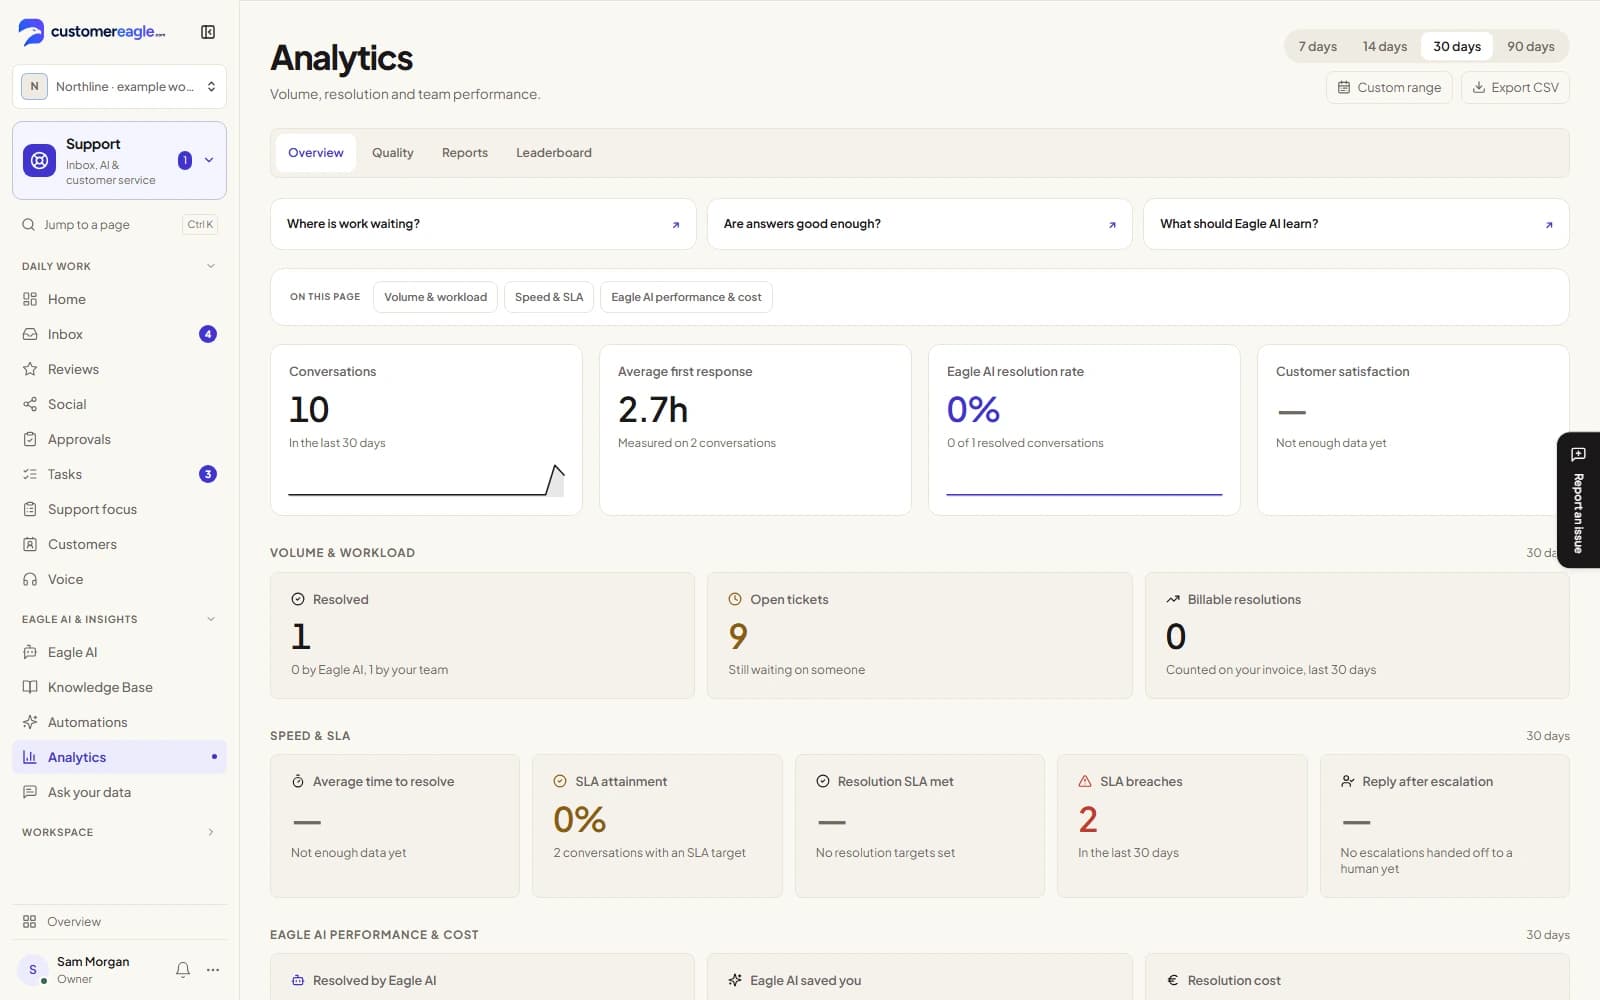Image resolution: width=1600 pixels, height=1000 pixels.
Task: Click Home icon in sidebar
Action: [x=30, y=299]
